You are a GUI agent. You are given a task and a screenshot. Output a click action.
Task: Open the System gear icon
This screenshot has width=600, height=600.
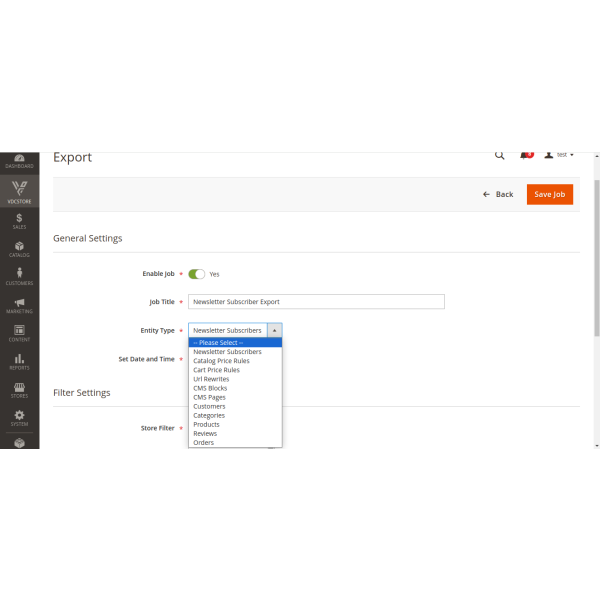pyautogui.click(x=19, y=417)
